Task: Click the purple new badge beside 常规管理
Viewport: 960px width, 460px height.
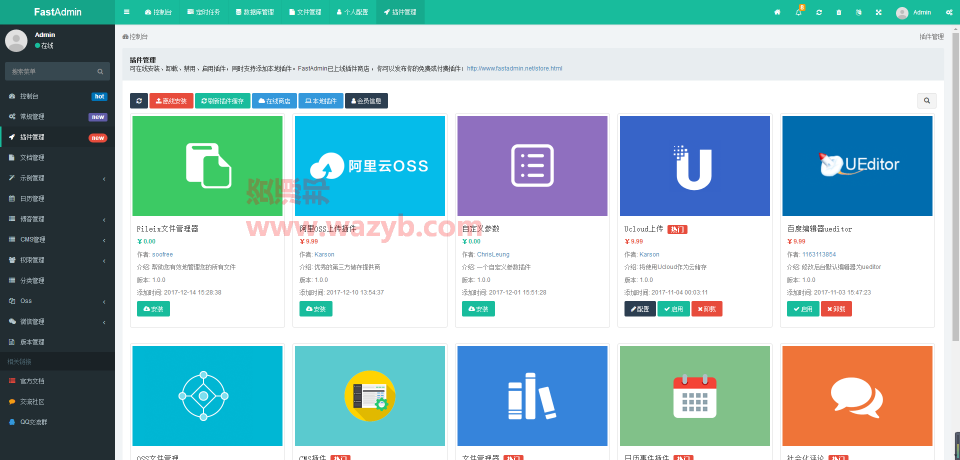Action: 98,117
